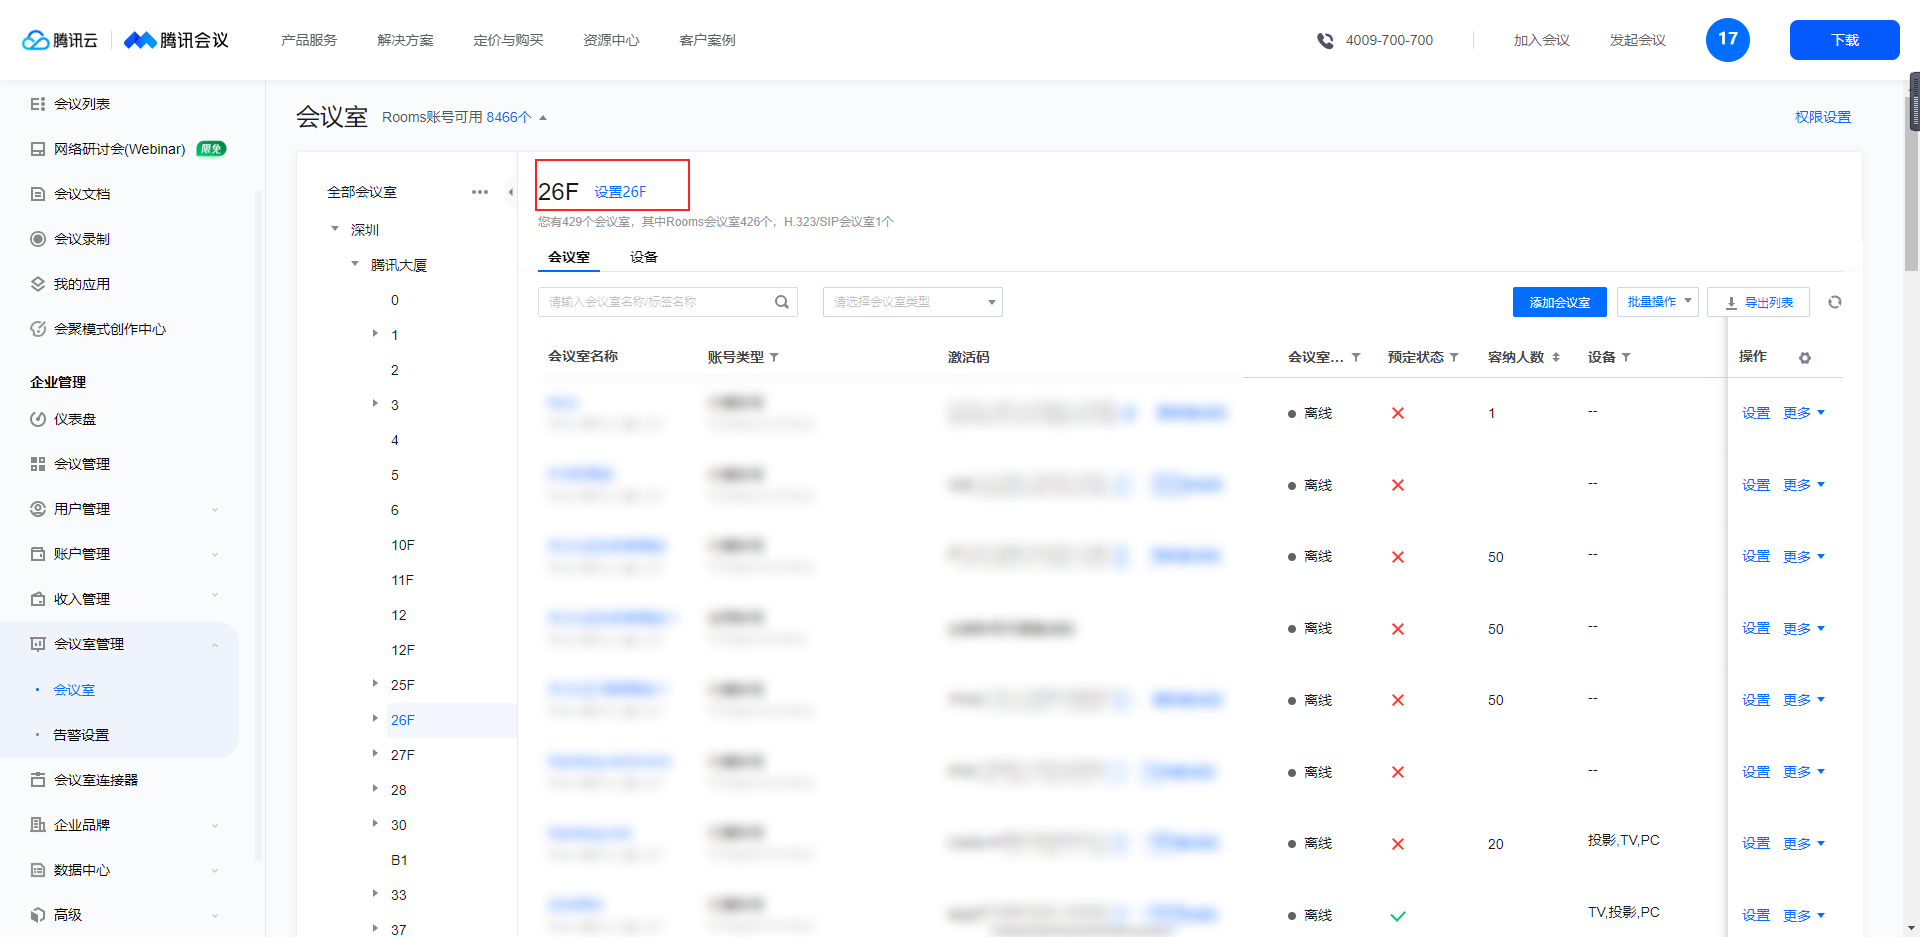1920x937 pixels.
Task: Filter by 设备 column funnel
Action: 1626,358
